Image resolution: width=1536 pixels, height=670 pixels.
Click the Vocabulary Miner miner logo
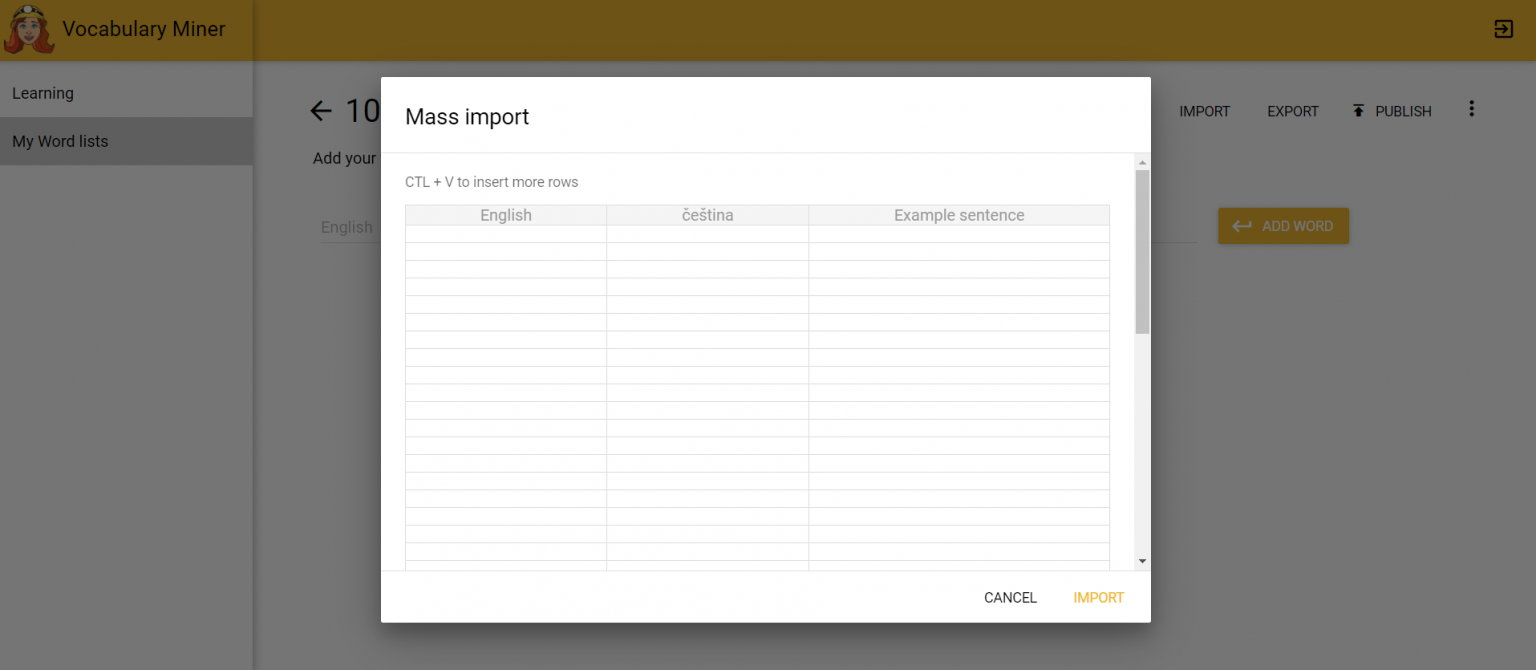click(x=28, y=28)
